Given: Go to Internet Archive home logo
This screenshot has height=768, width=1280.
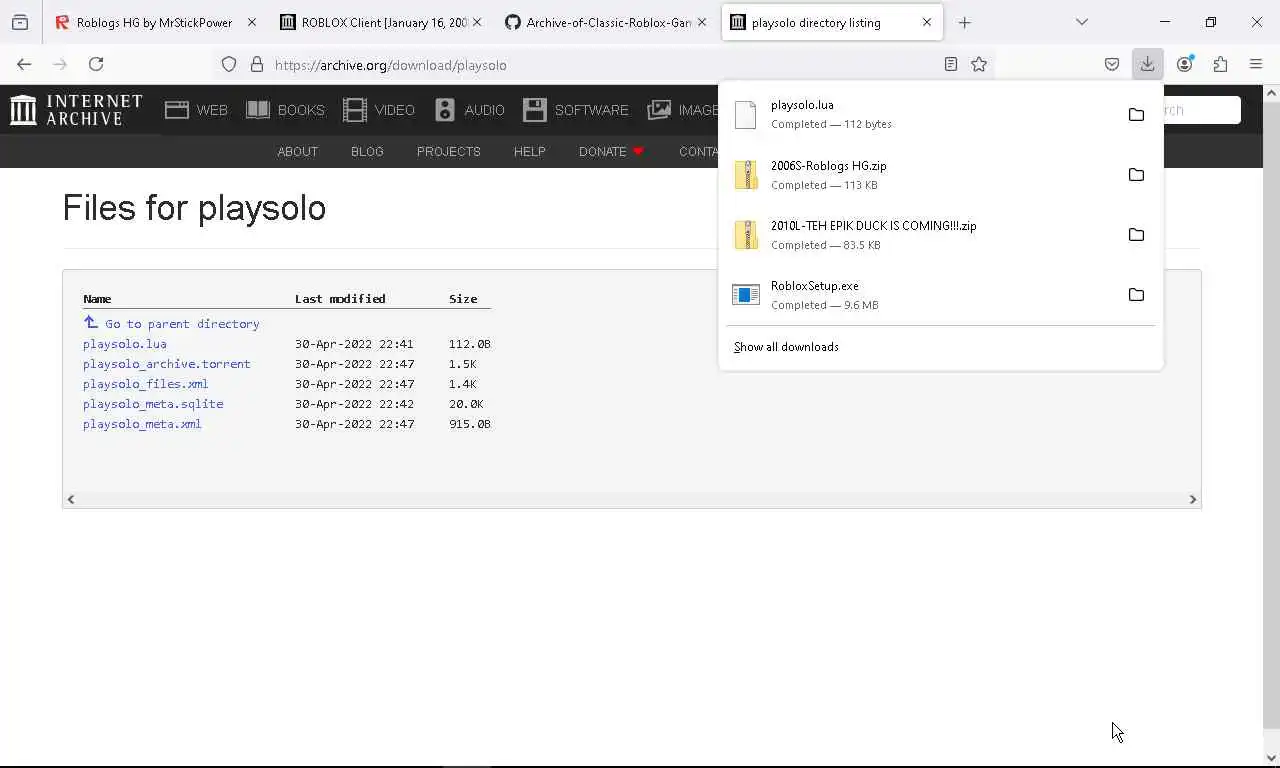Looking at the screenshot, I should coord(76,110).
